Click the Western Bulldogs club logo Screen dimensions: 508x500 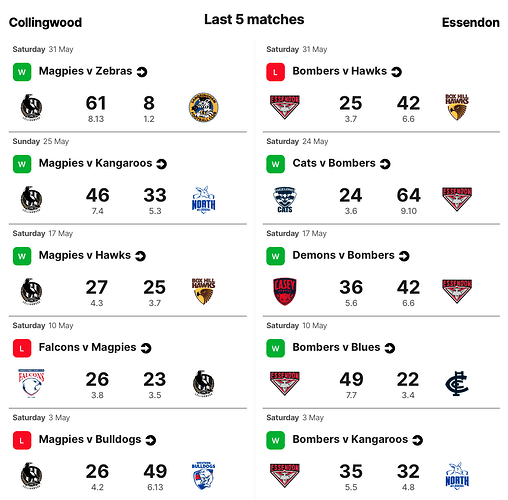203,475
